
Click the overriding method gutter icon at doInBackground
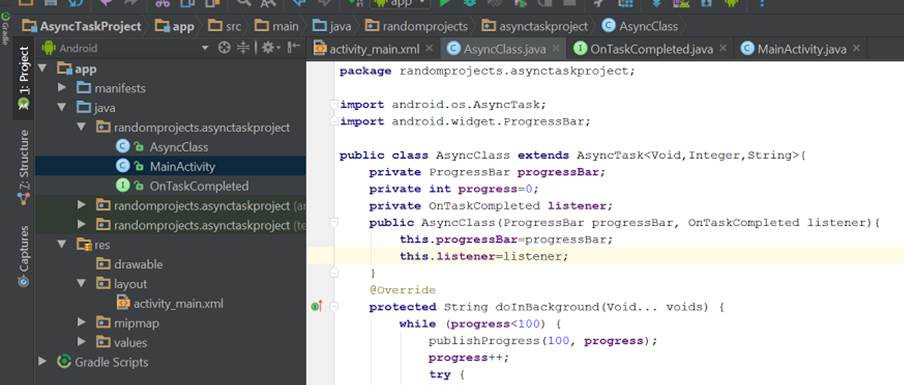pyautogui.click(x=316, y=306)
